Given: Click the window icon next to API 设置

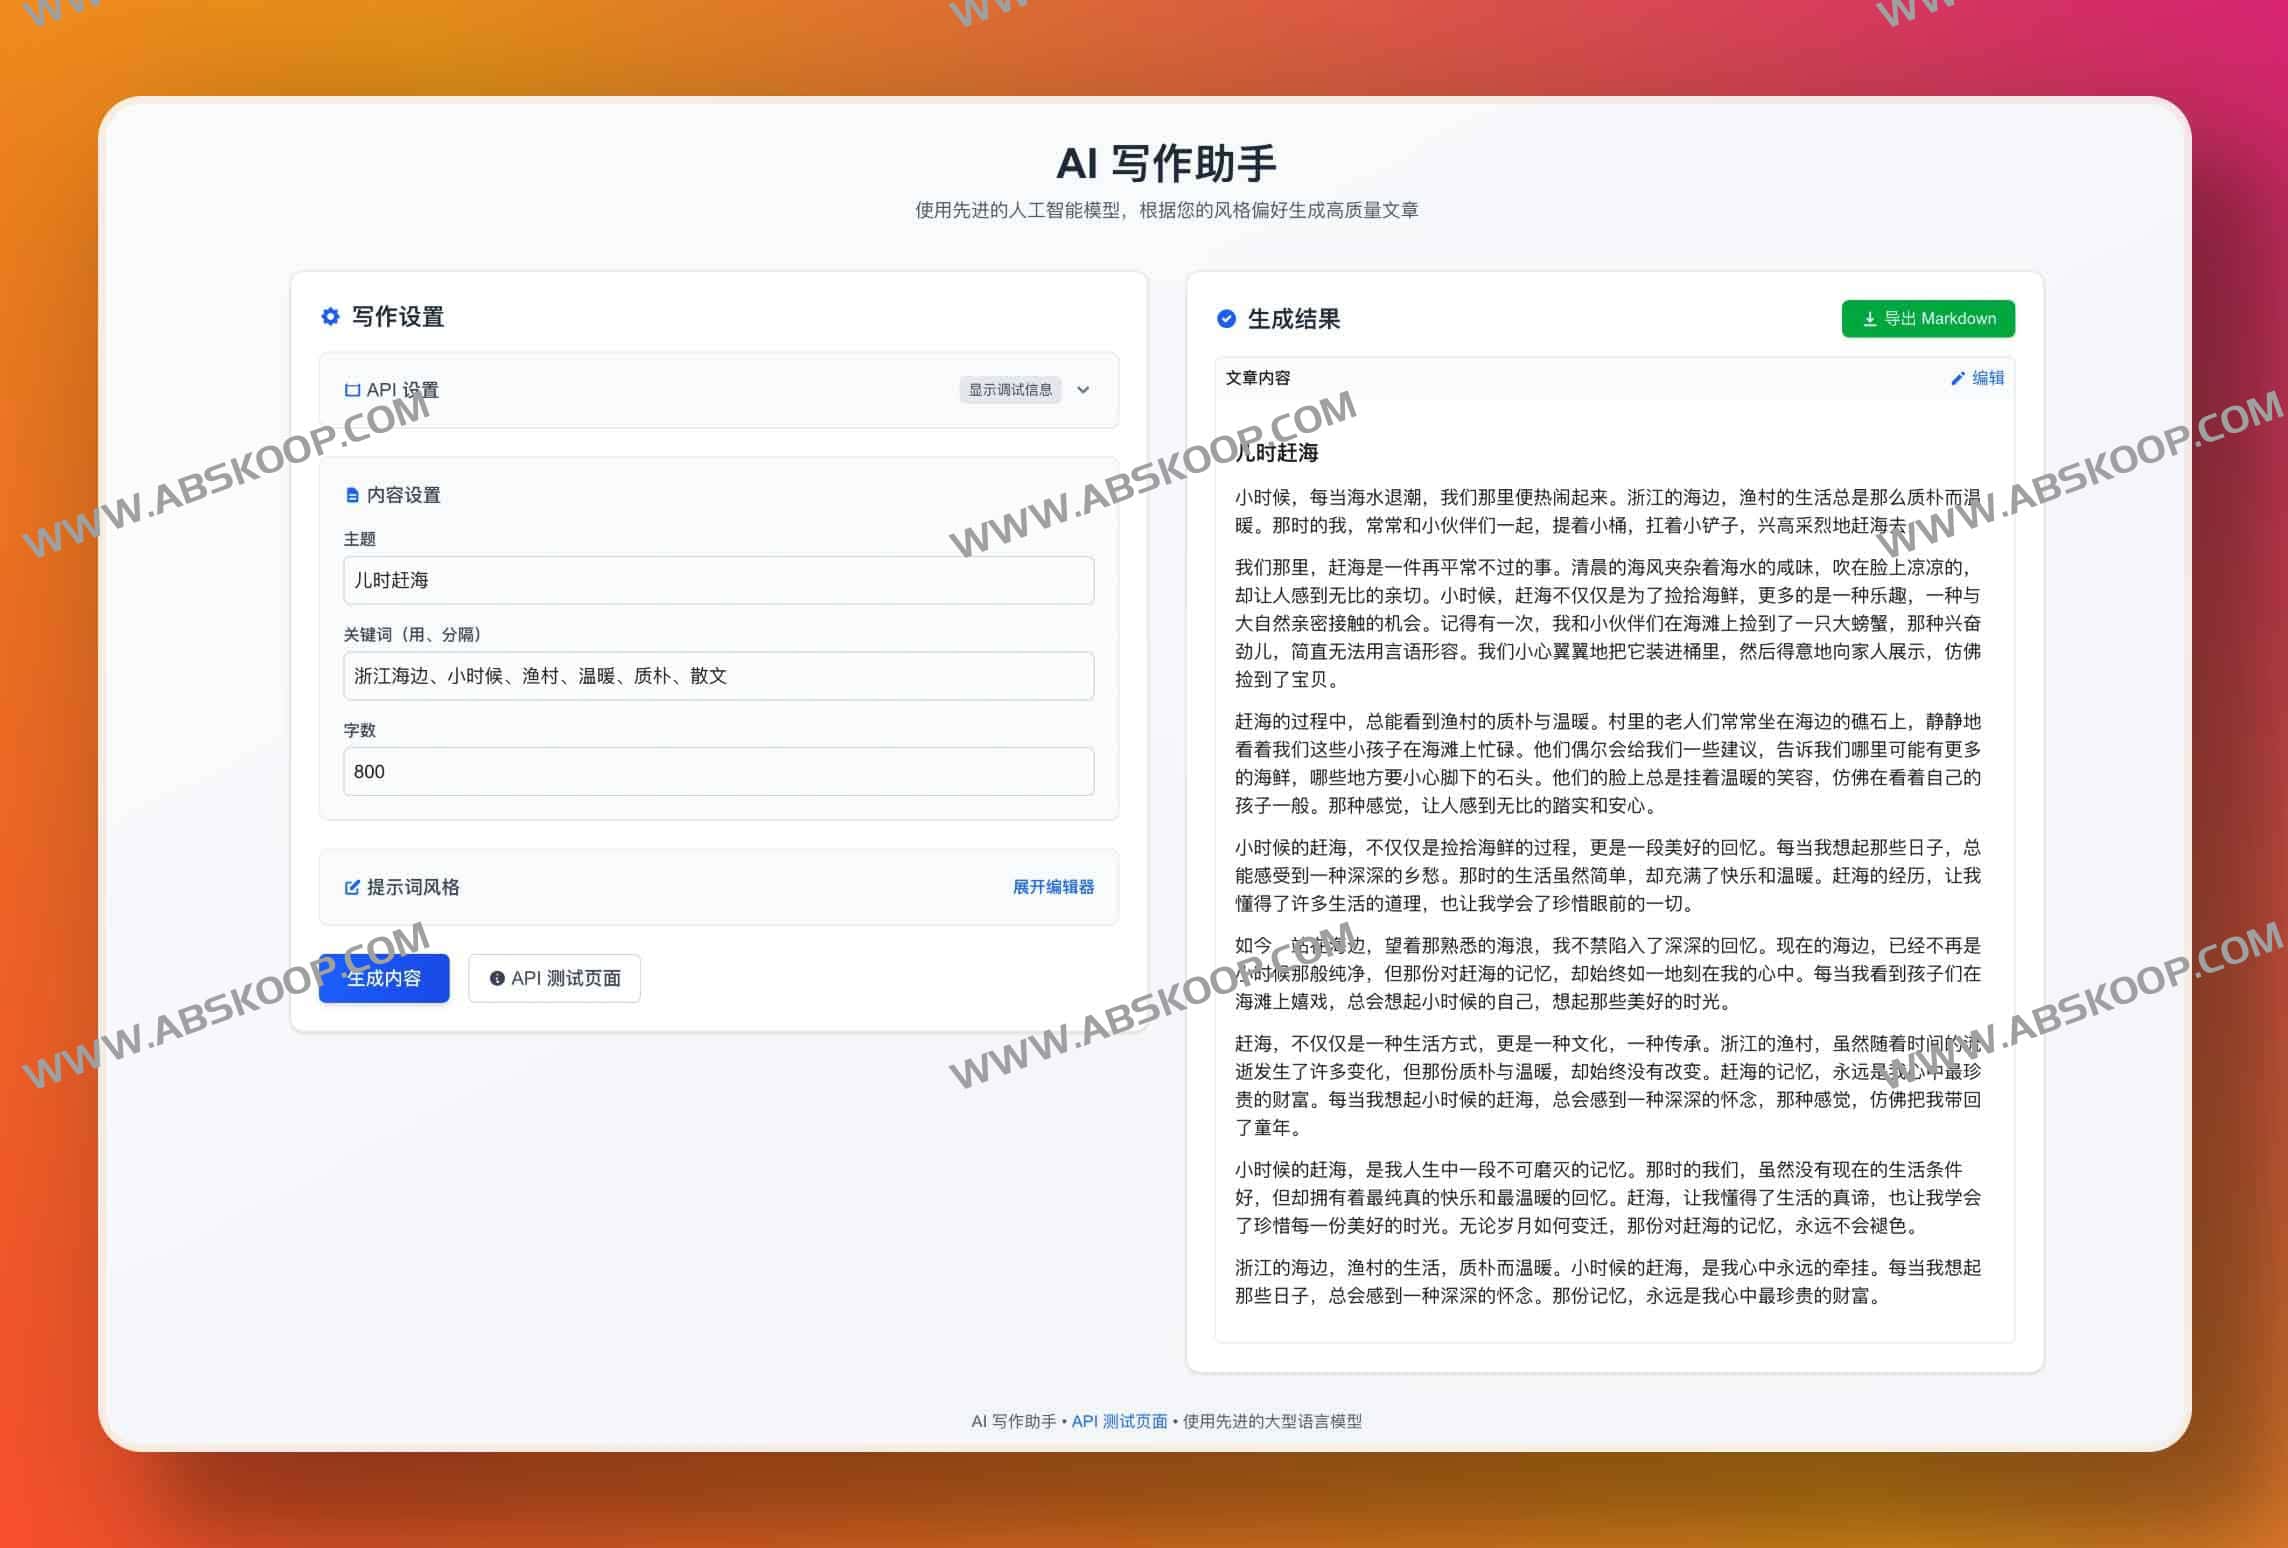Looking at the screenshot, I should tap(351, 390).
